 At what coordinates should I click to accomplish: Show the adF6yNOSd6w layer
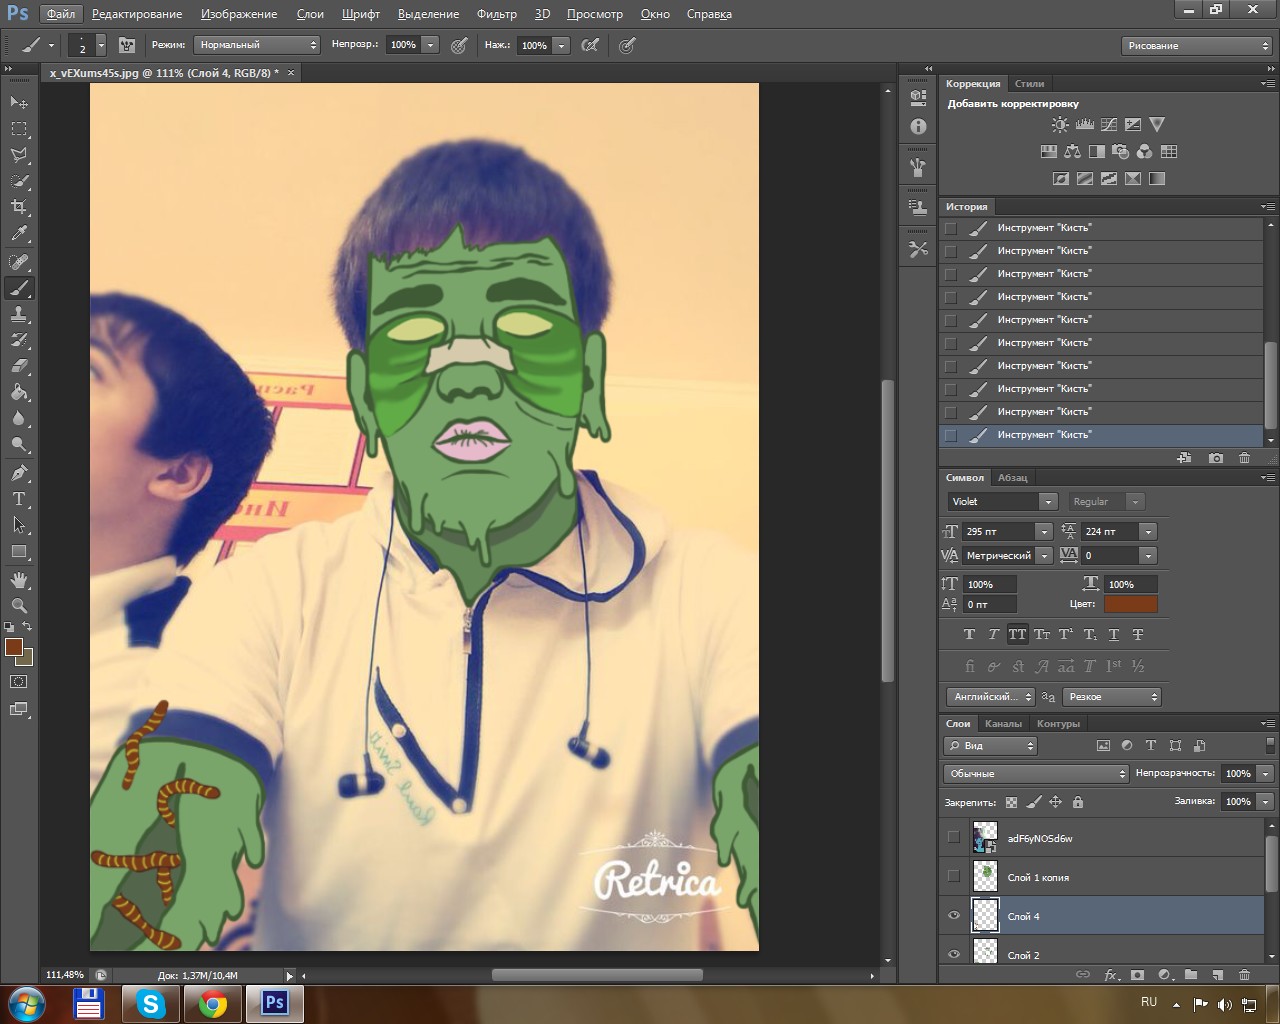pos(953,837)
